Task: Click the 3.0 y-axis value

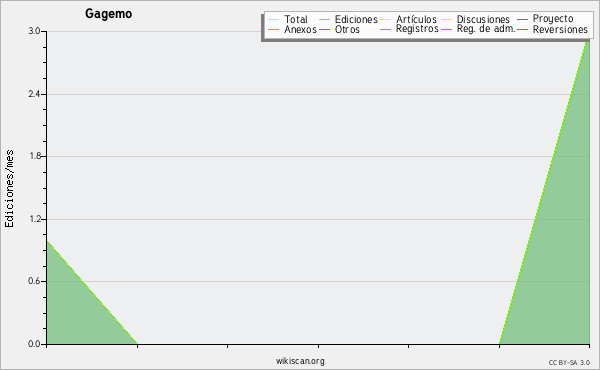Action: 34,31
